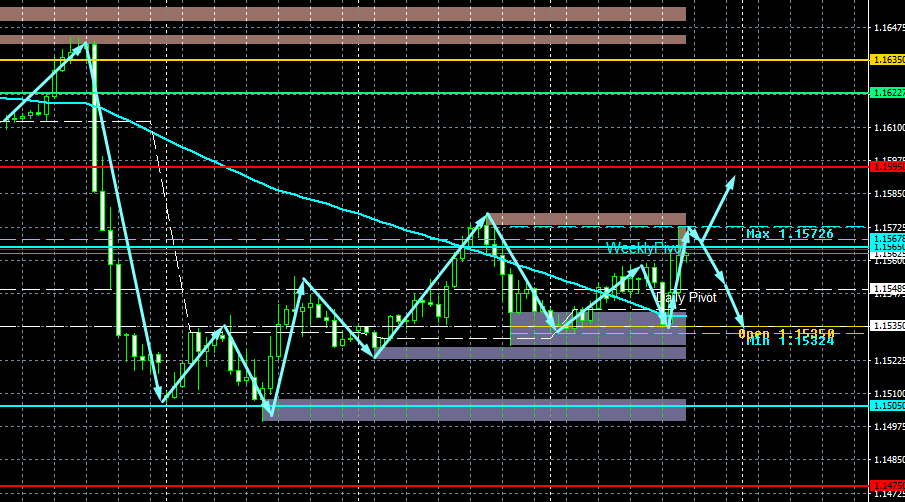Click the 1.1572 axis price label
The image size is (905, 502).
pos(889,228)
